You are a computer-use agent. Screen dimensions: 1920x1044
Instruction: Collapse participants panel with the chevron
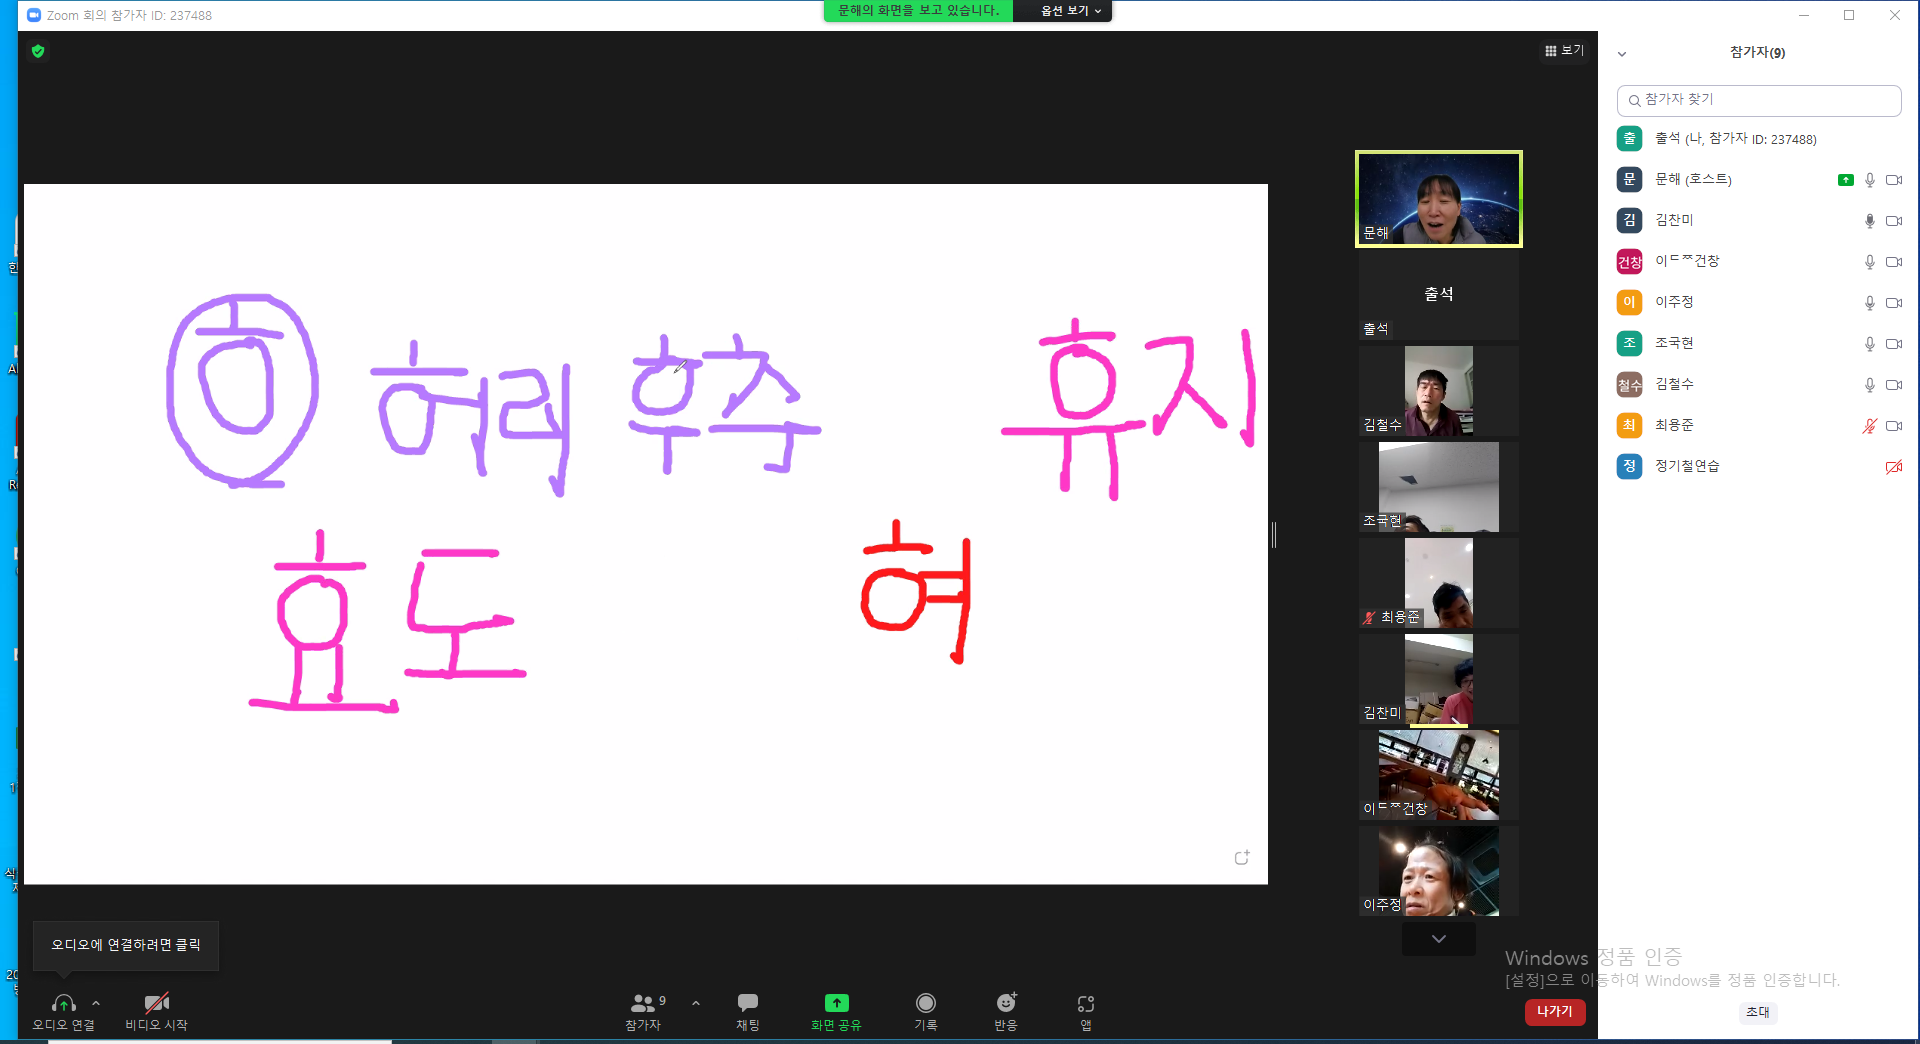click(x=1622, y=54)
